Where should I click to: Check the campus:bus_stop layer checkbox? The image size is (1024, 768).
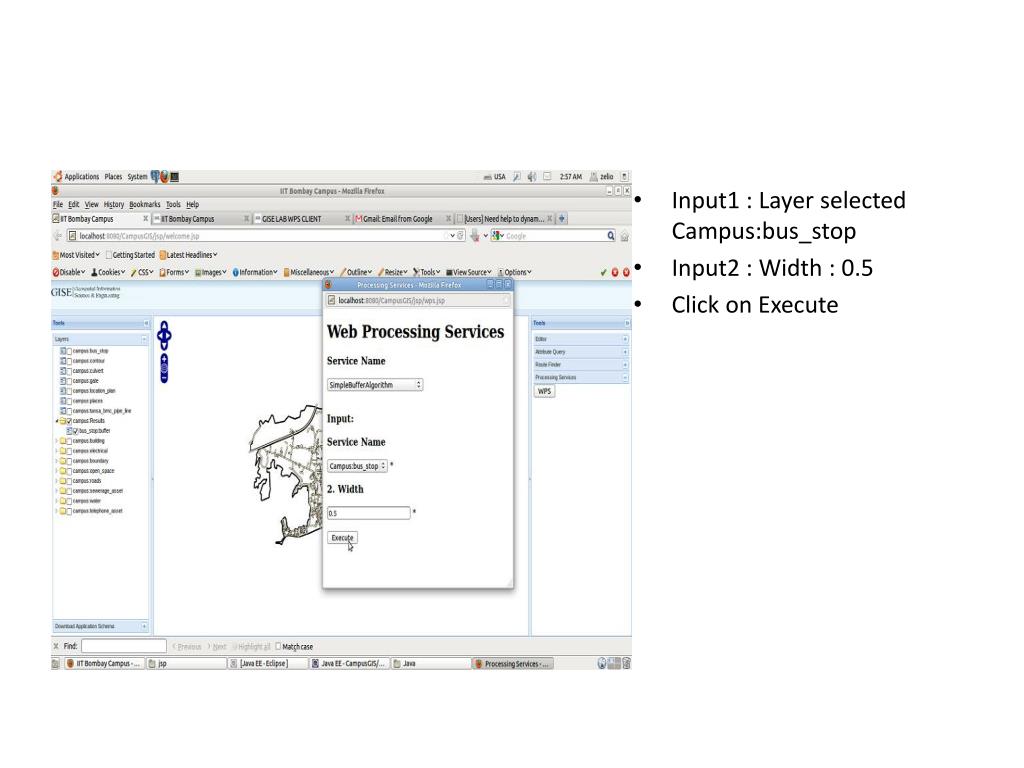click(69, 351)
